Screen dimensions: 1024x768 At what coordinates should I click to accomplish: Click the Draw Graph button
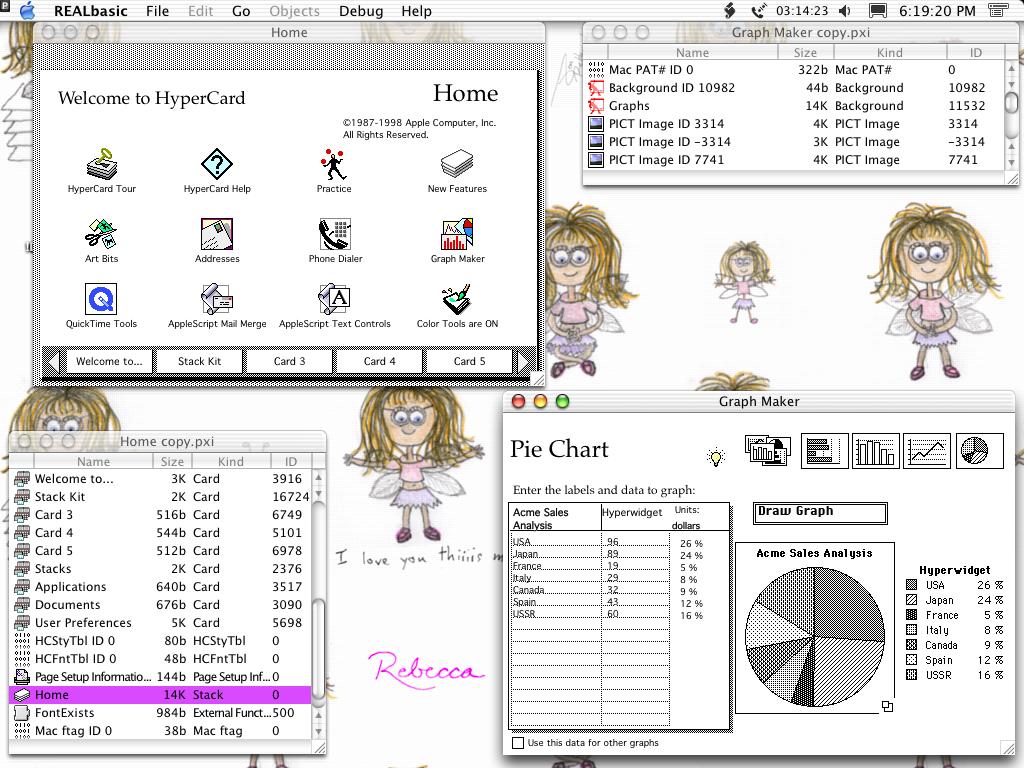(x=820, y=513)
